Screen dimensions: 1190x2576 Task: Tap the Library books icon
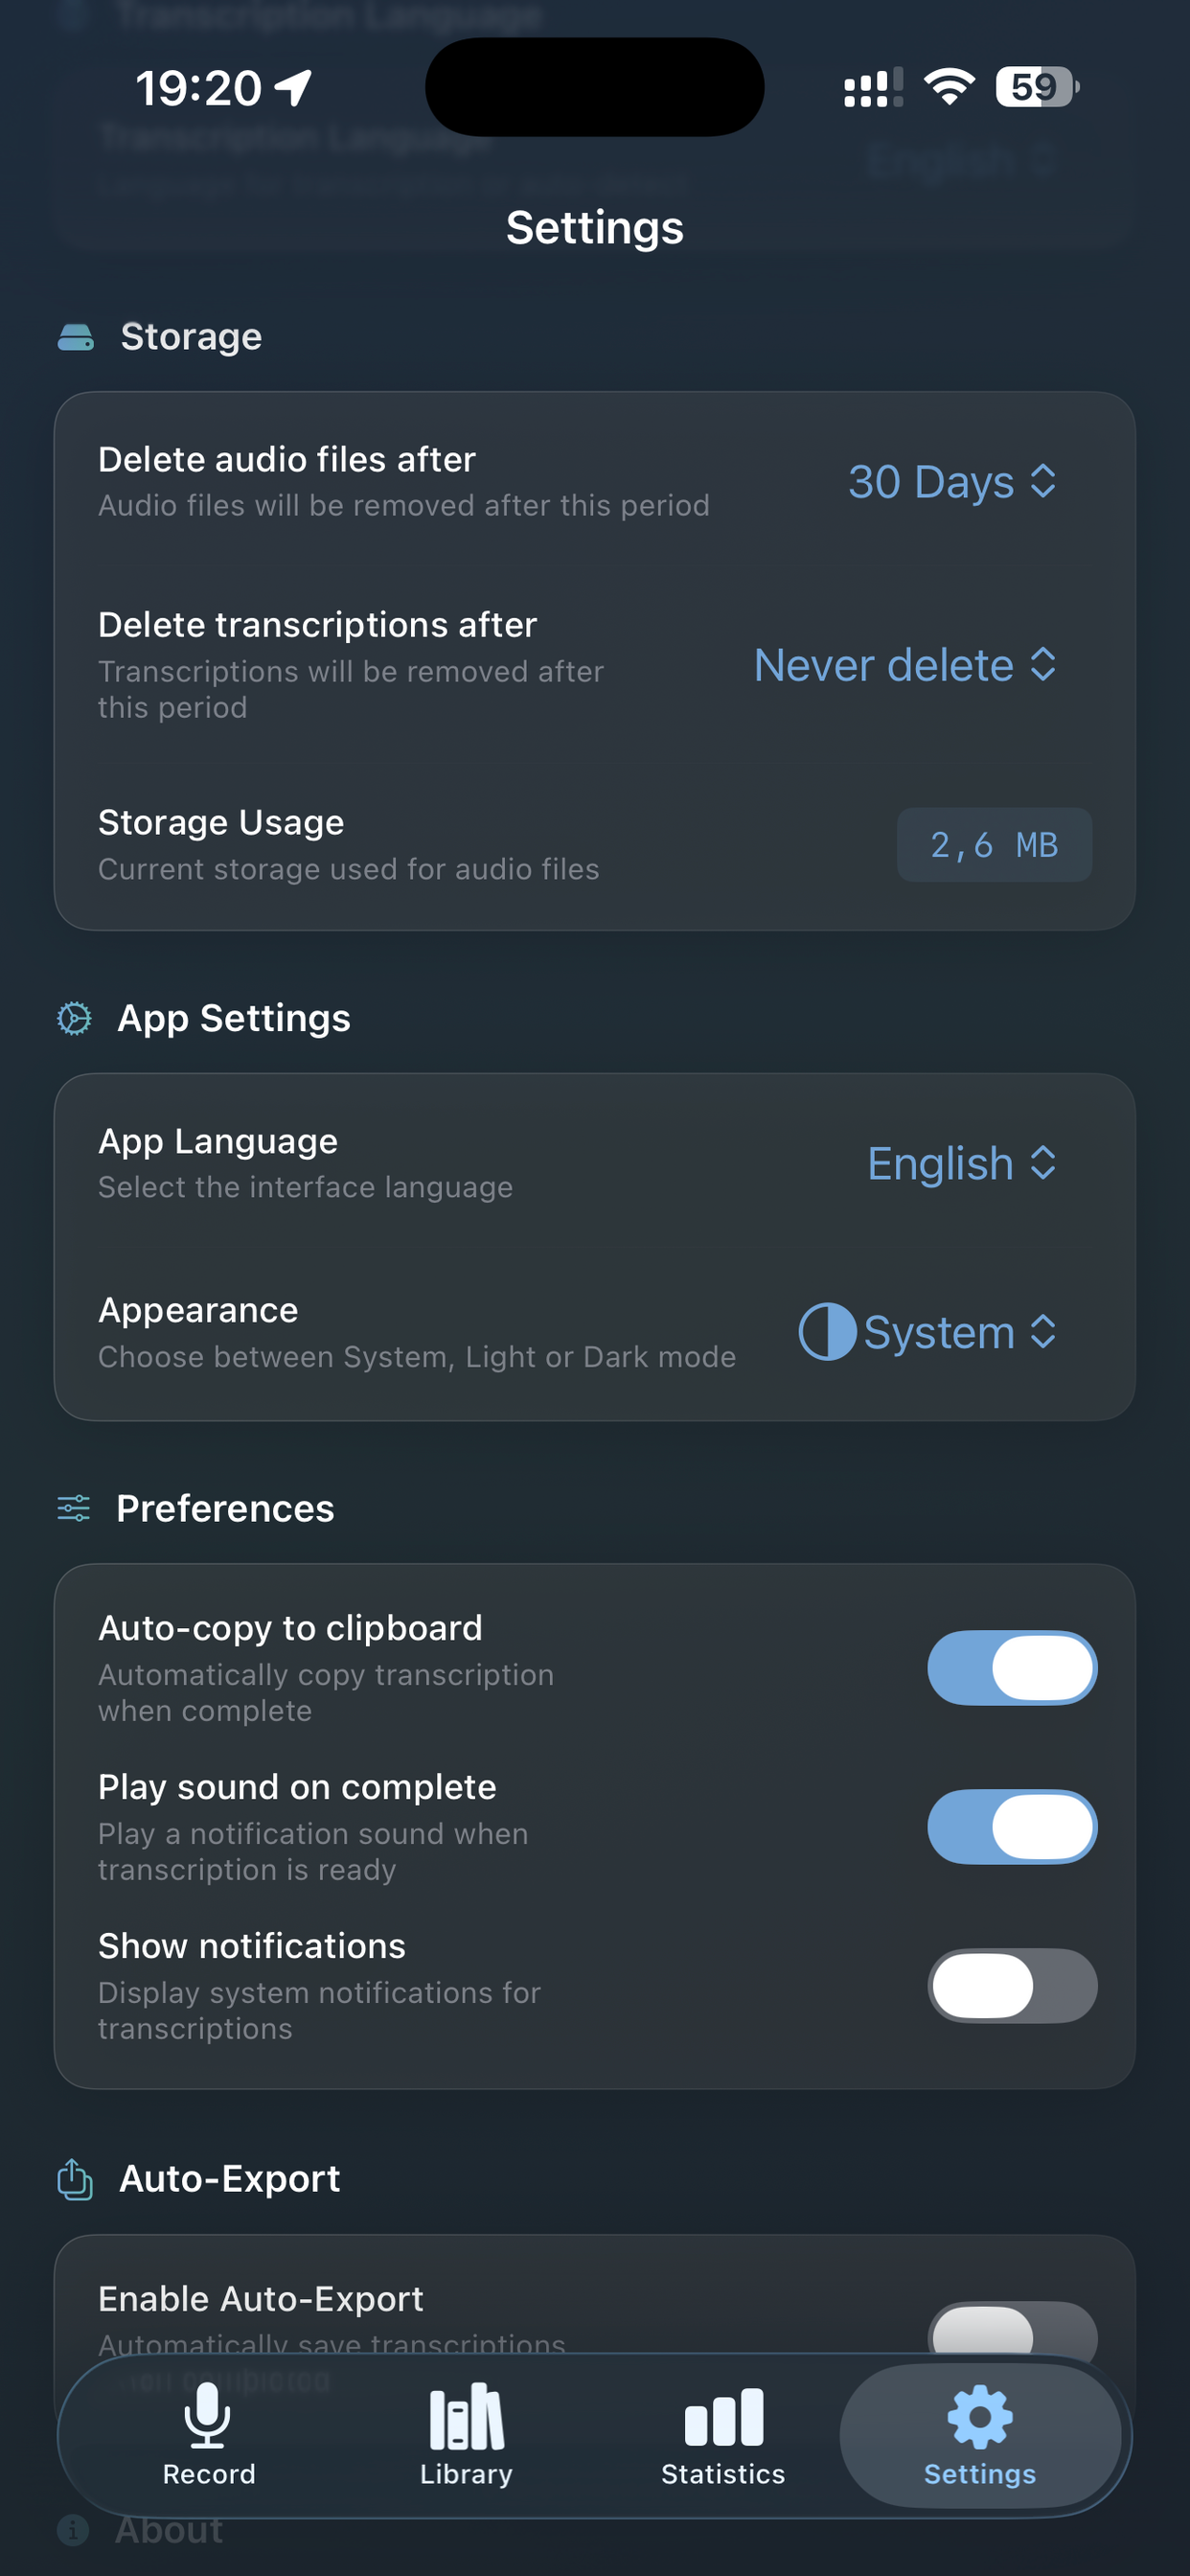(x=466, y=2416)
